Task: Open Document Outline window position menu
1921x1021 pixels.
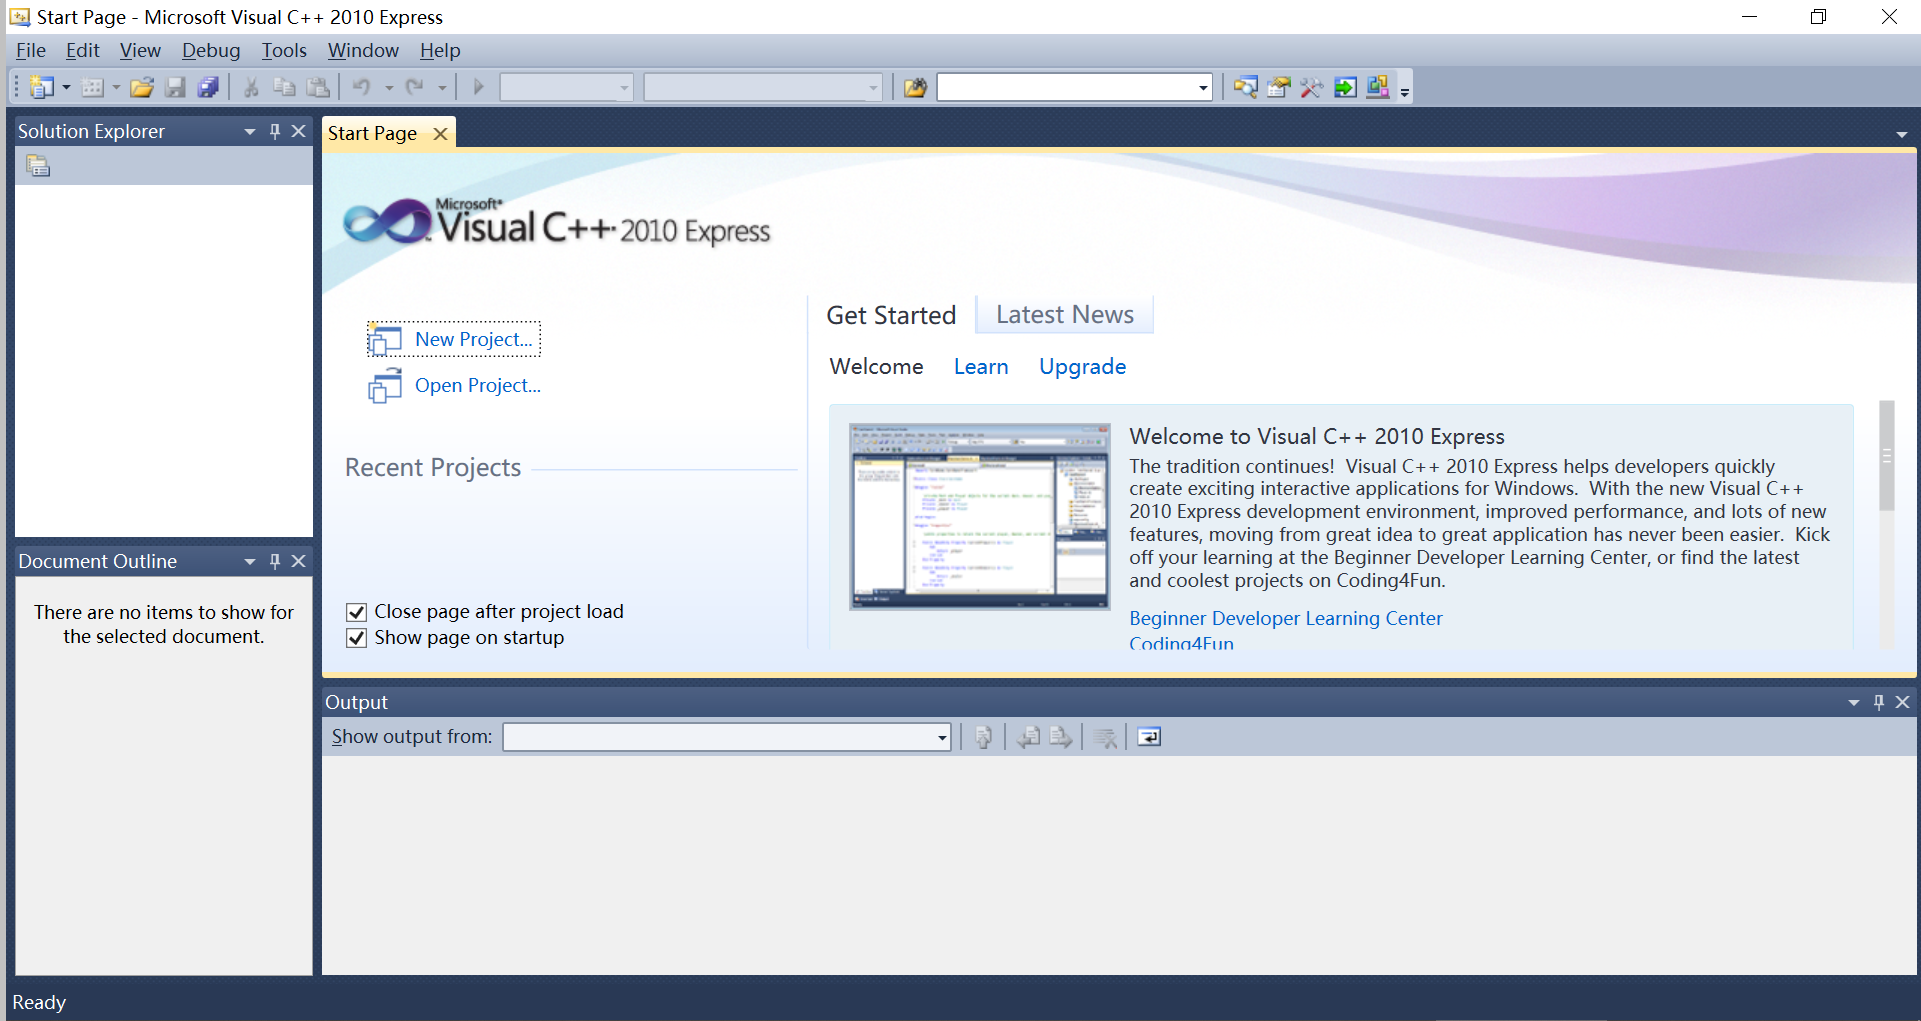Action: coord(250,561)
